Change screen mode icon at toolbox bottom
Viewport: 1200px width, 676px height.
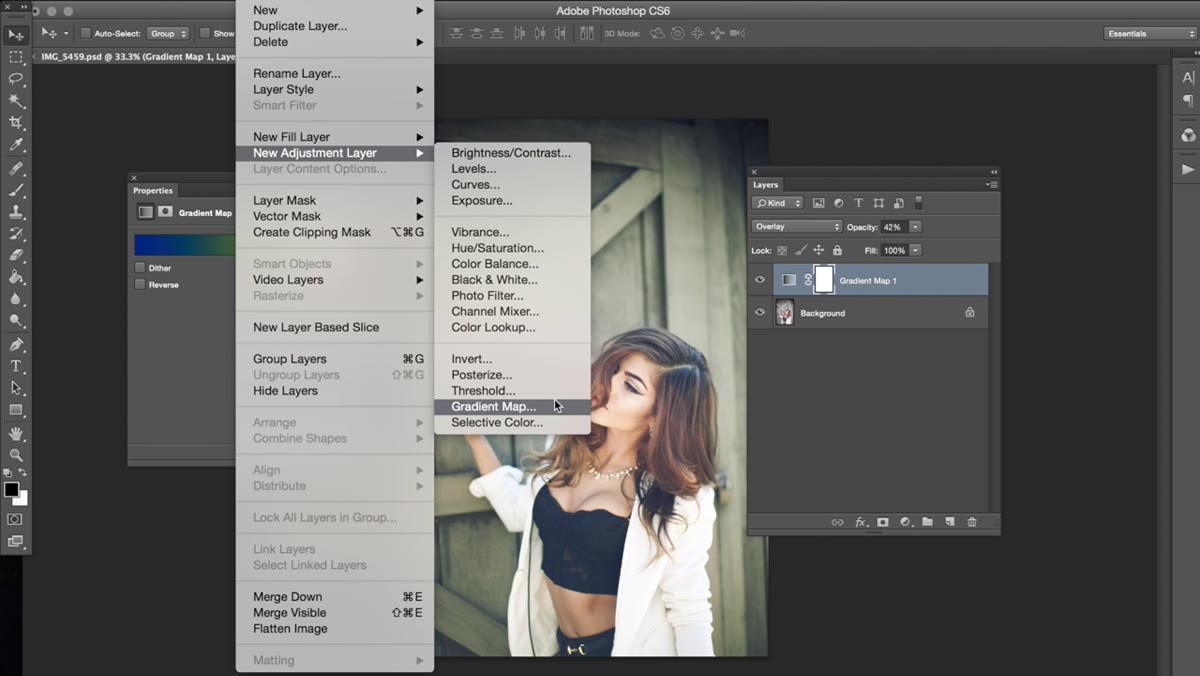pyautogui.click(x=15, y=542)
